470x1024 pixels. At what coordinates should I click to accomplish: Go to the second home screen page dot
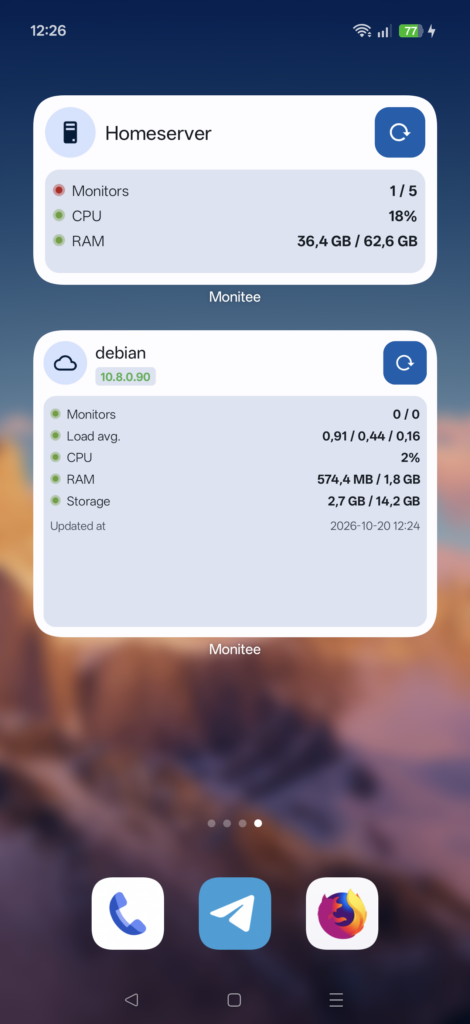[227, 823]
